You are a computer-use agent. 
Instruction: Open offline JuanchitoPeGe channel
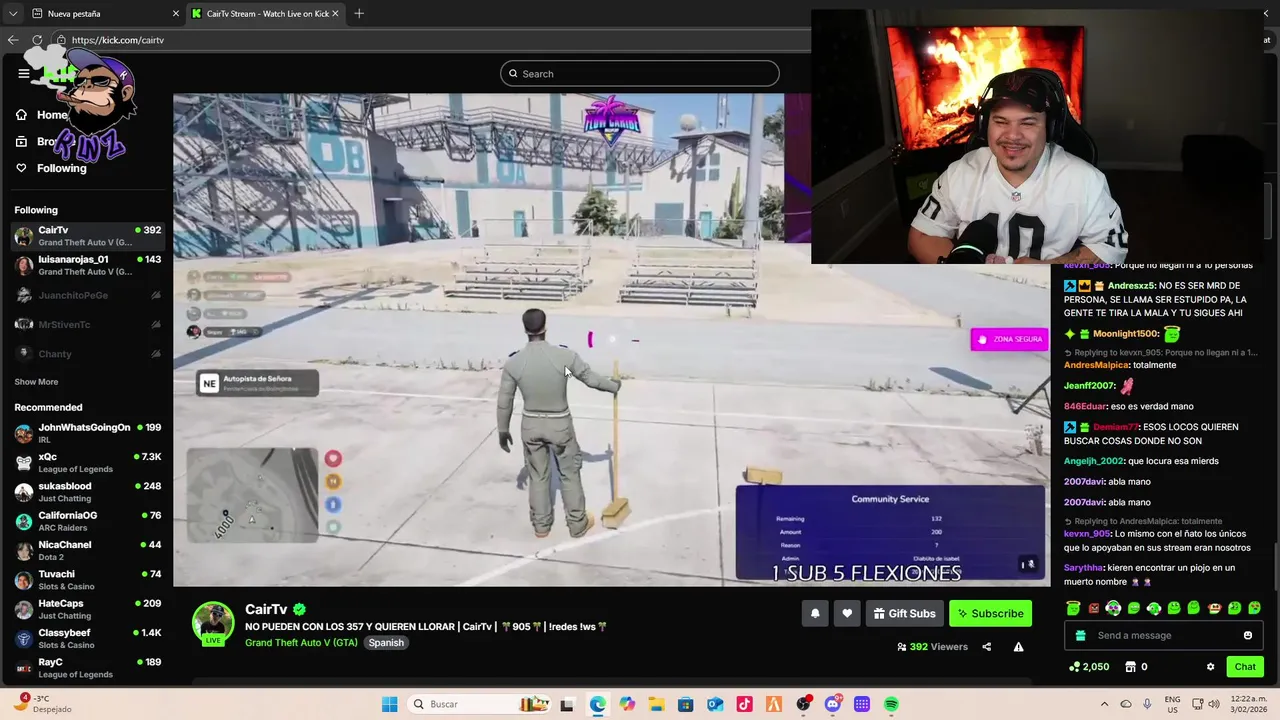click(x=87, y=295)
